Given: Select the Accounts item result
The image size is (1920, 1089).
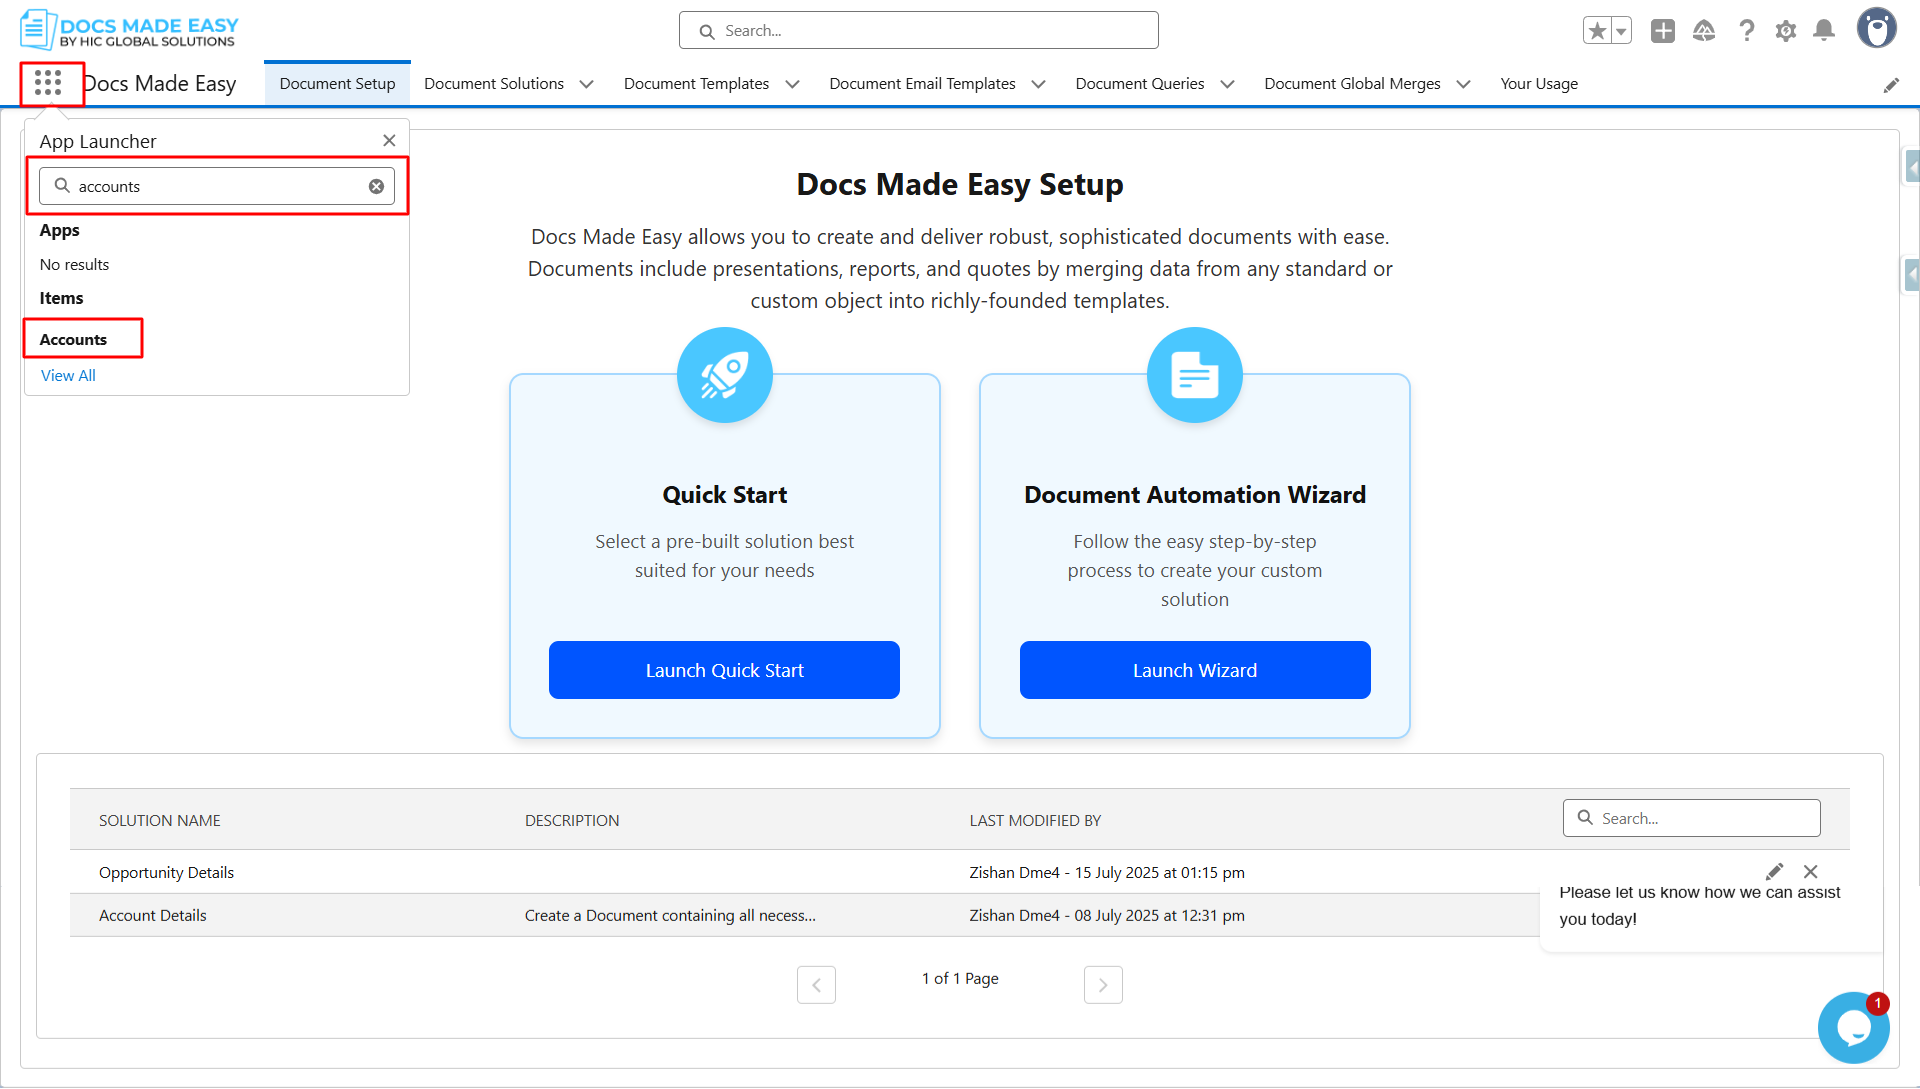Looking at the screenshot, I should (x=73, y=339).
